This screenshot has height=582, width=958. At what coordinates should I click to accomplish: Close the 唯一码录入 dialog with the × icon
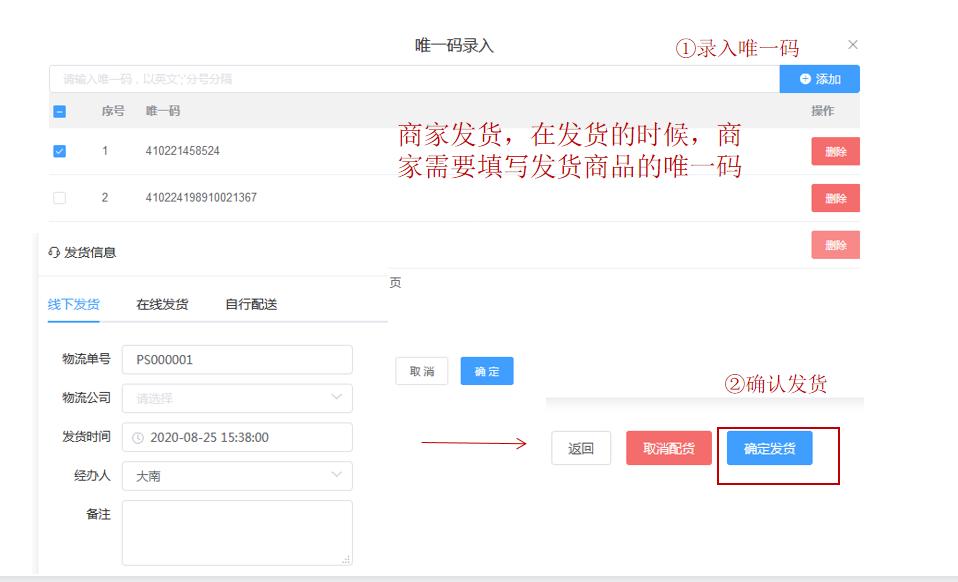852,45
